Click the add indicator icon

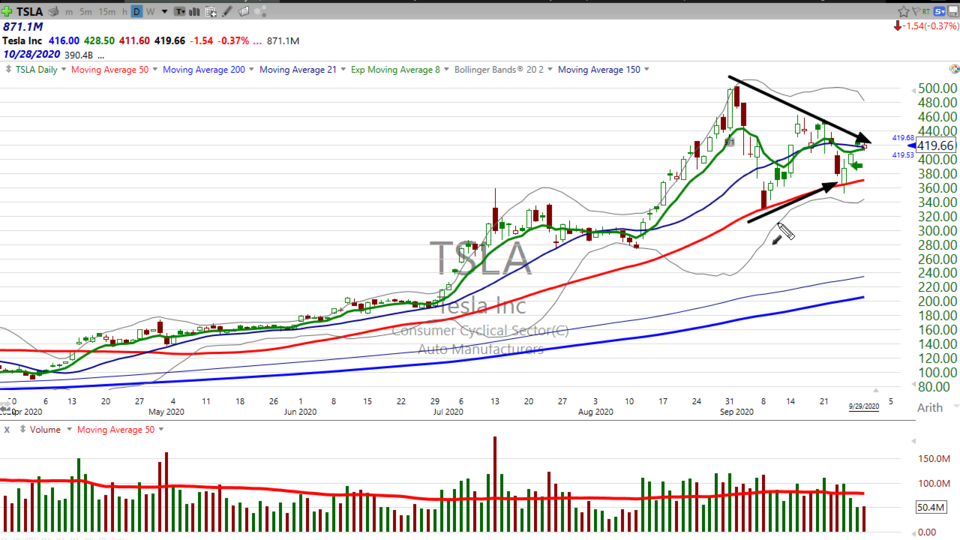click(x=211, y=11)
